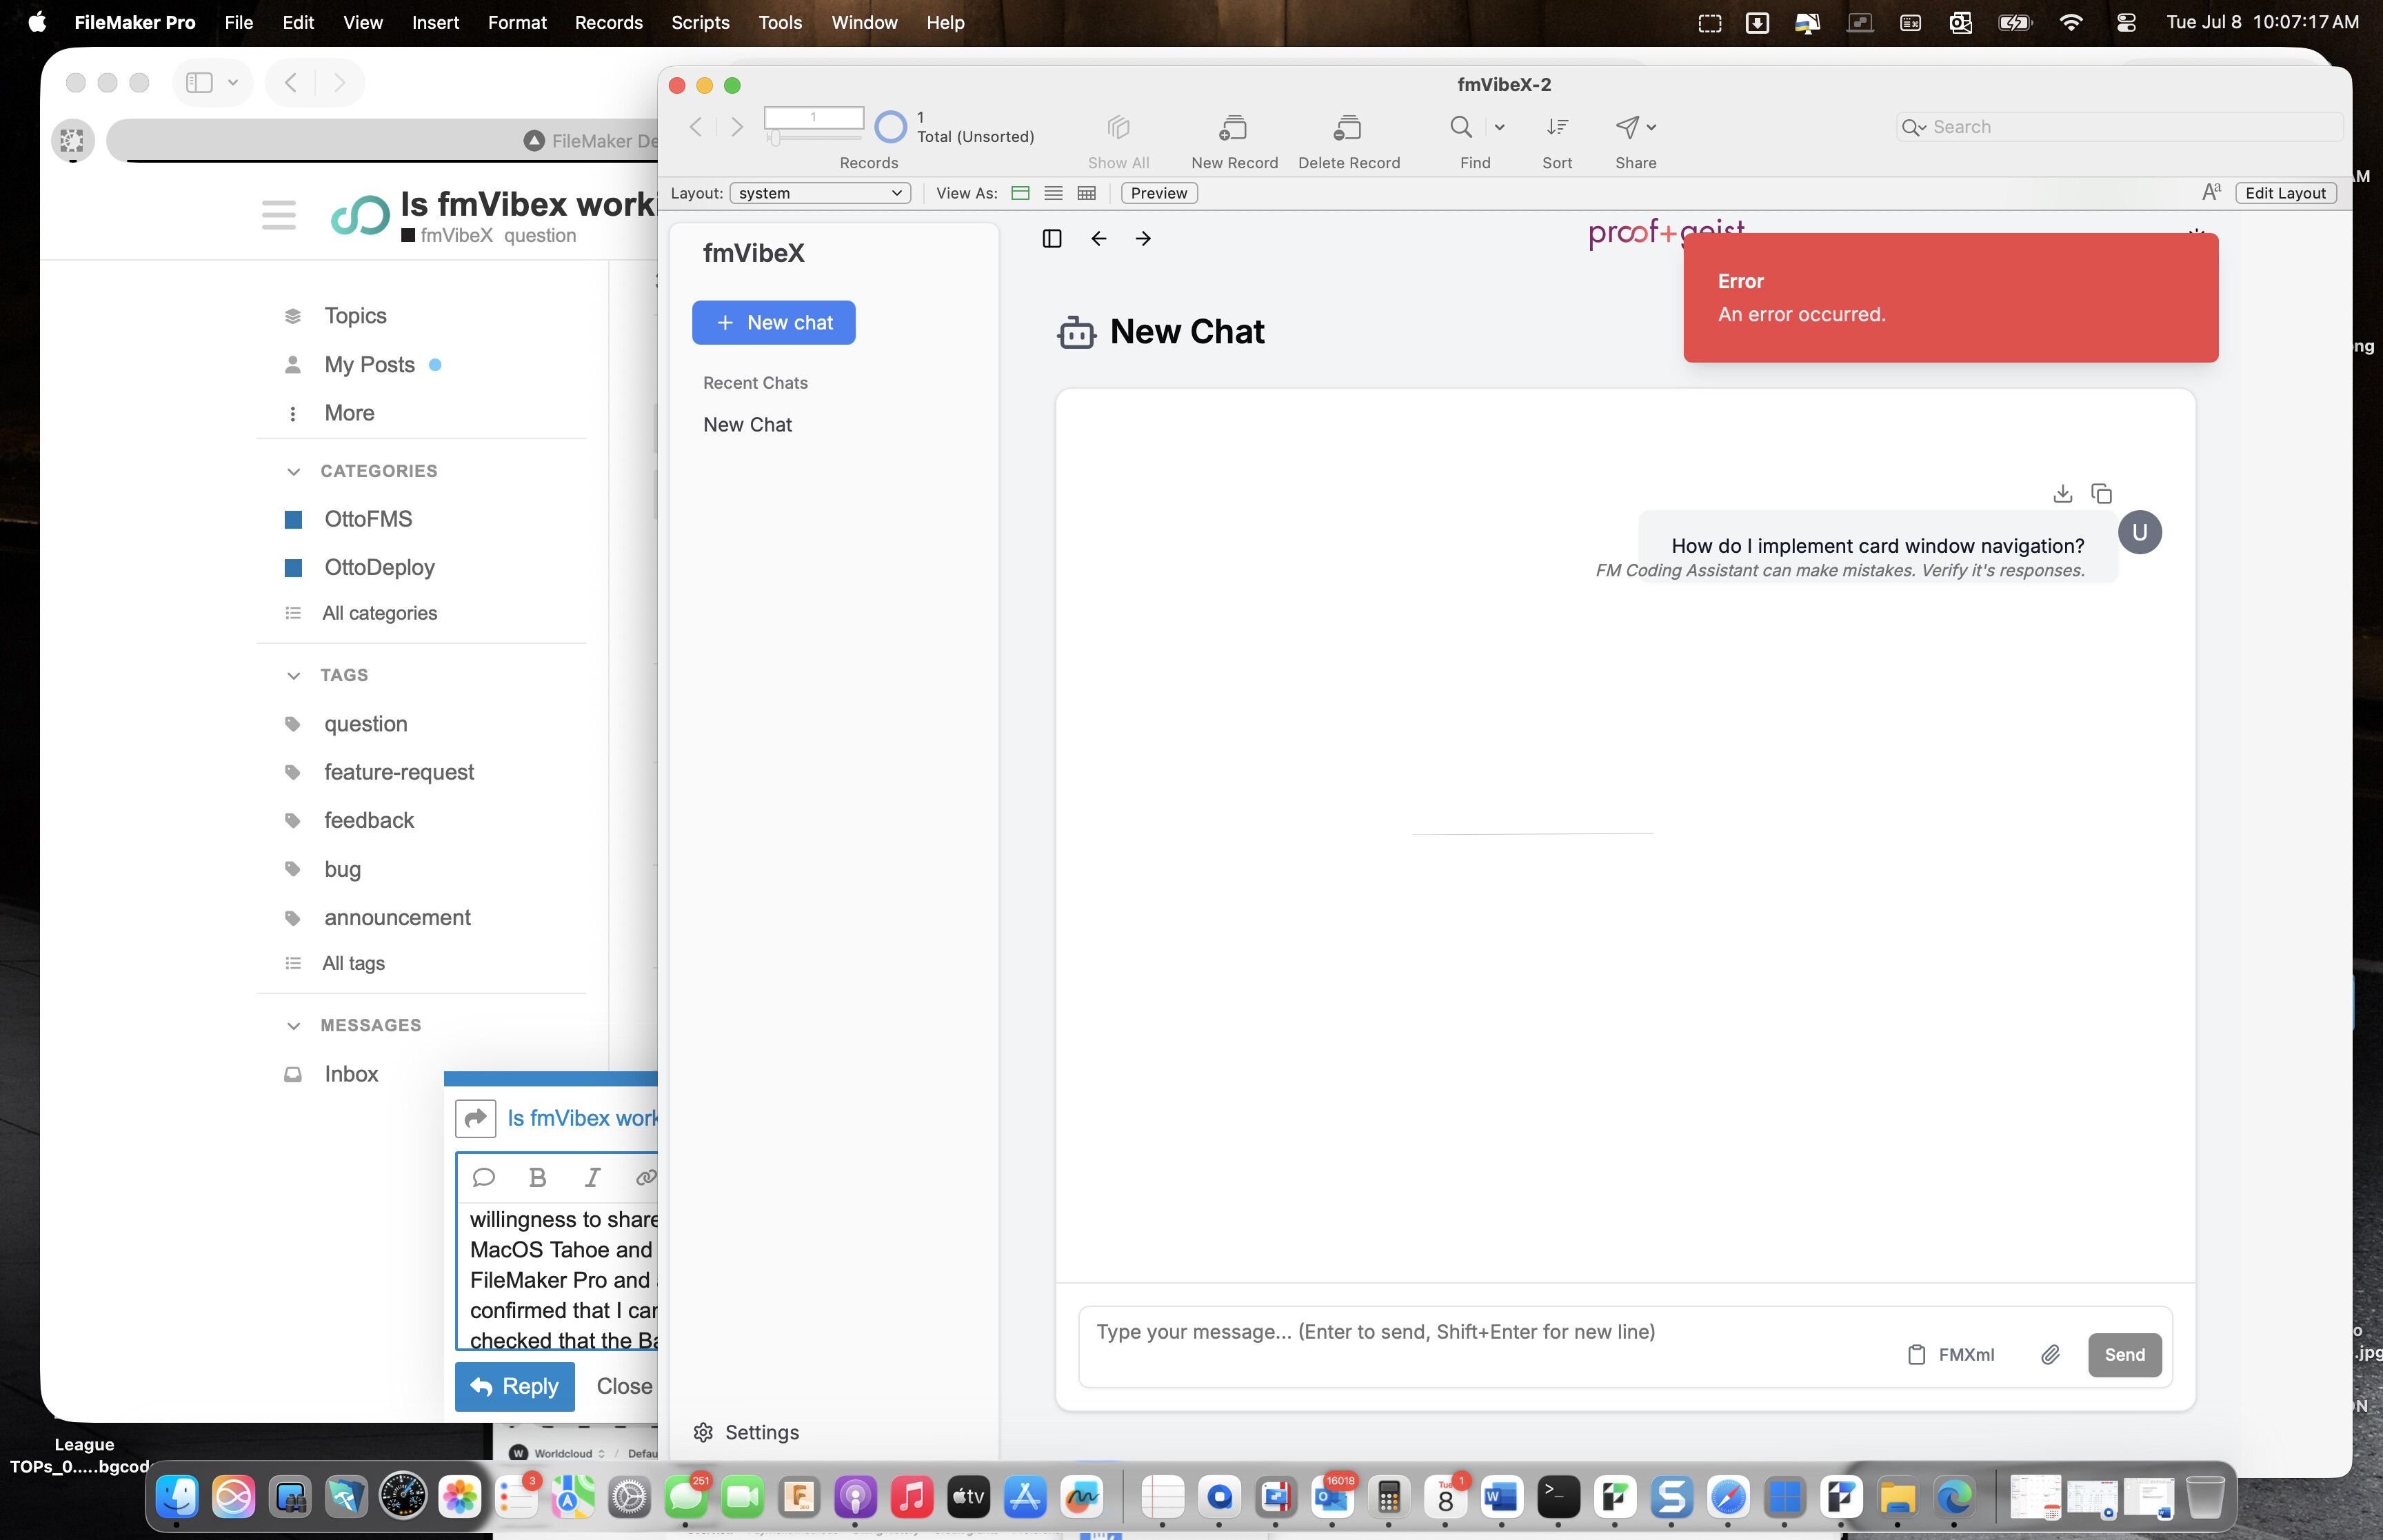Screen dimensions: 2383x1540
Task: Click the U user avatar
Action: point(2140,532)
